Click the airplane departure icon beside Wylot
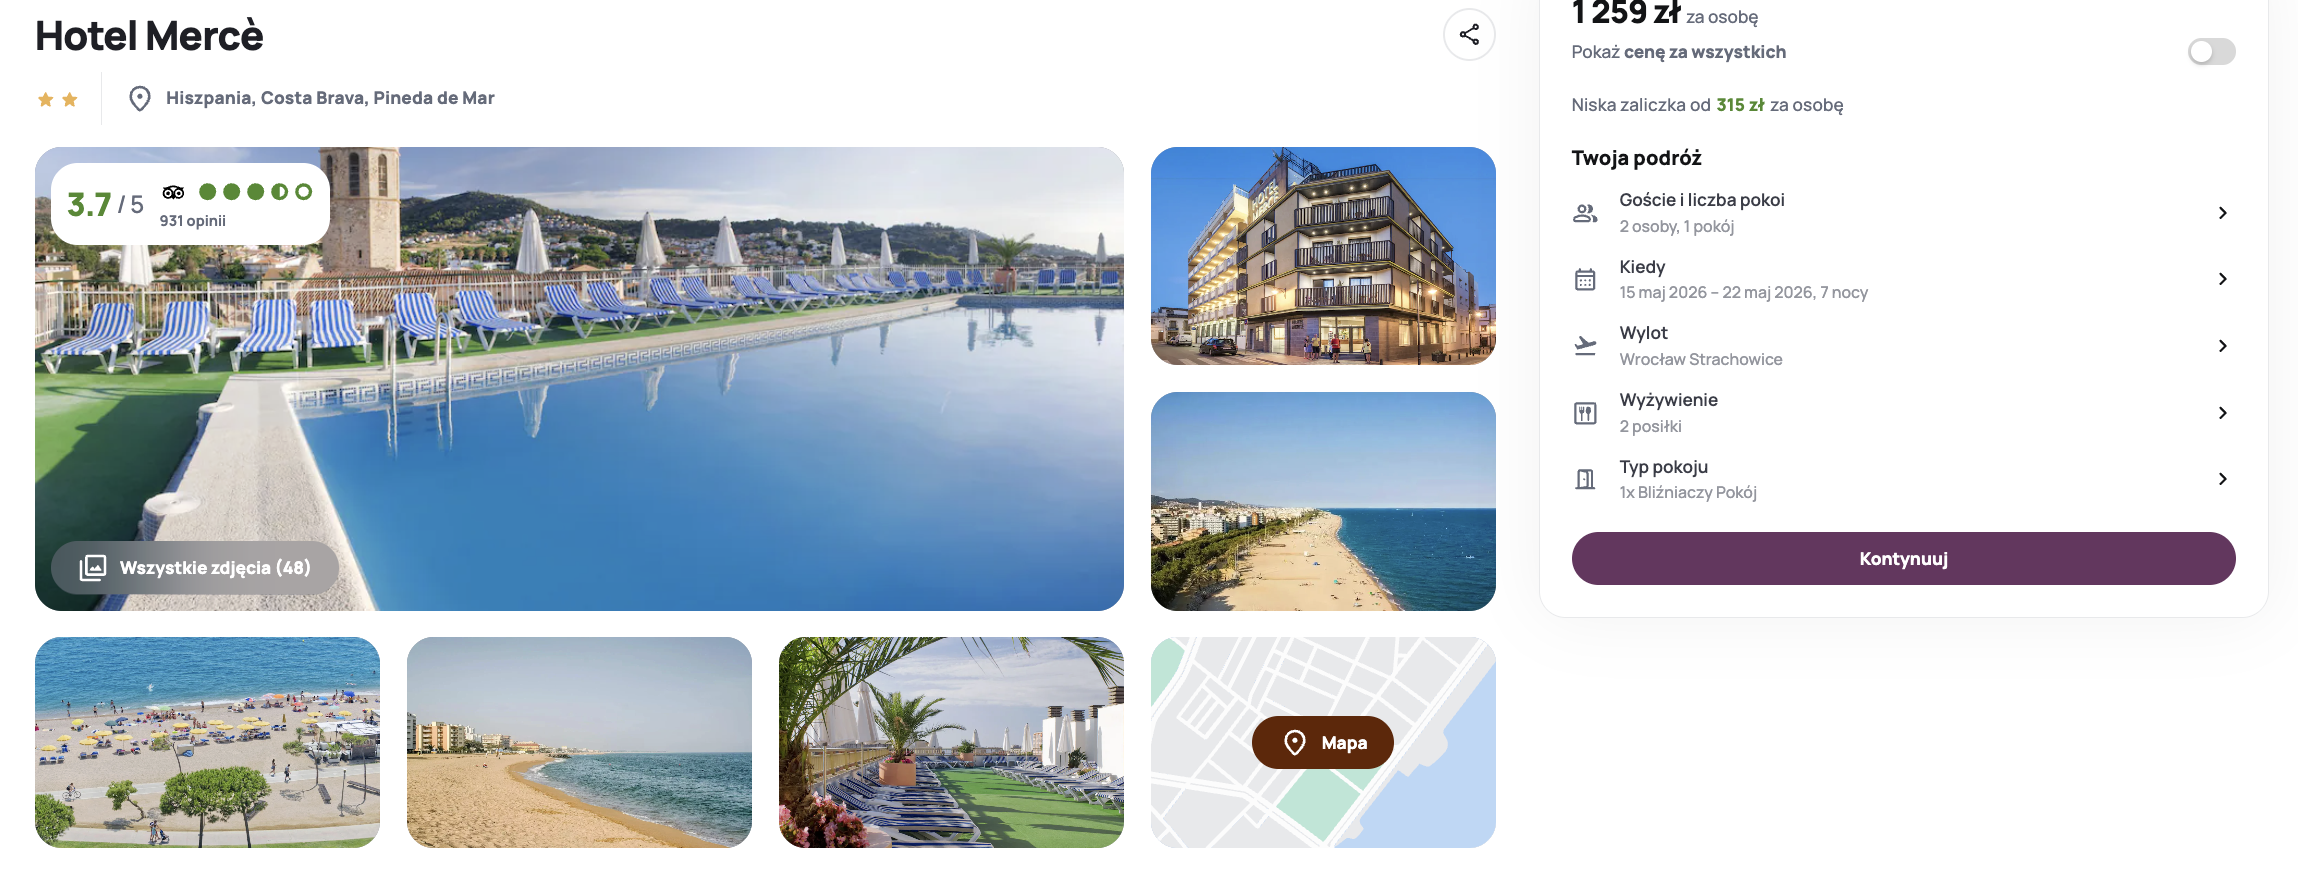The image size is (2298, 884). tap(1585, 346)
